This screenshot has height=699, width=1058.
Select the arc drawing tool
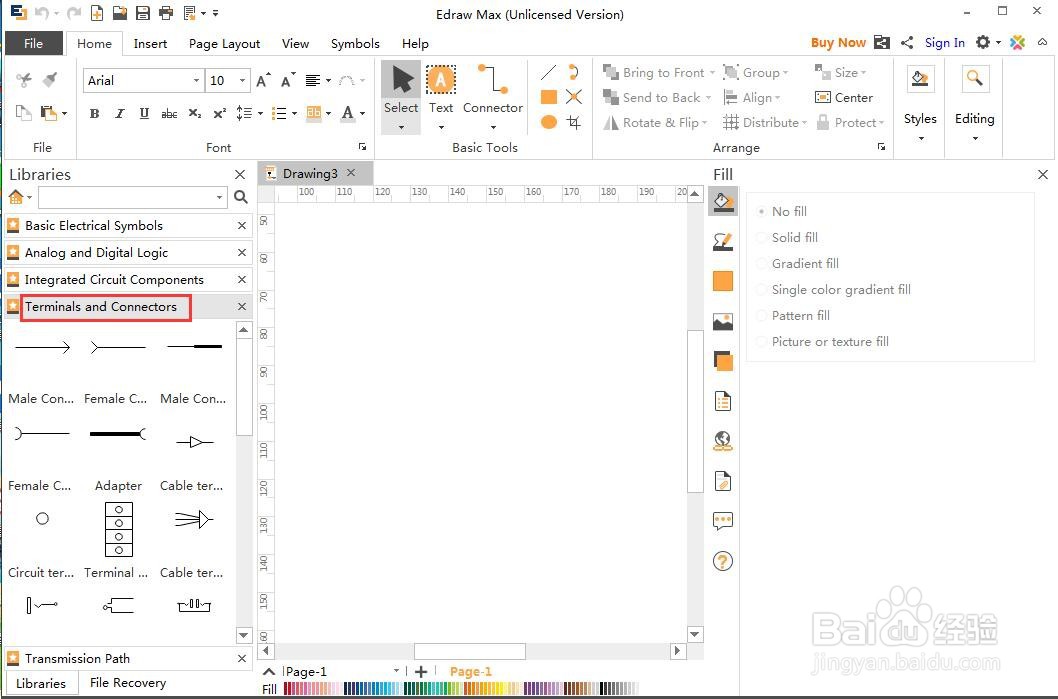(x=574, y=72)
